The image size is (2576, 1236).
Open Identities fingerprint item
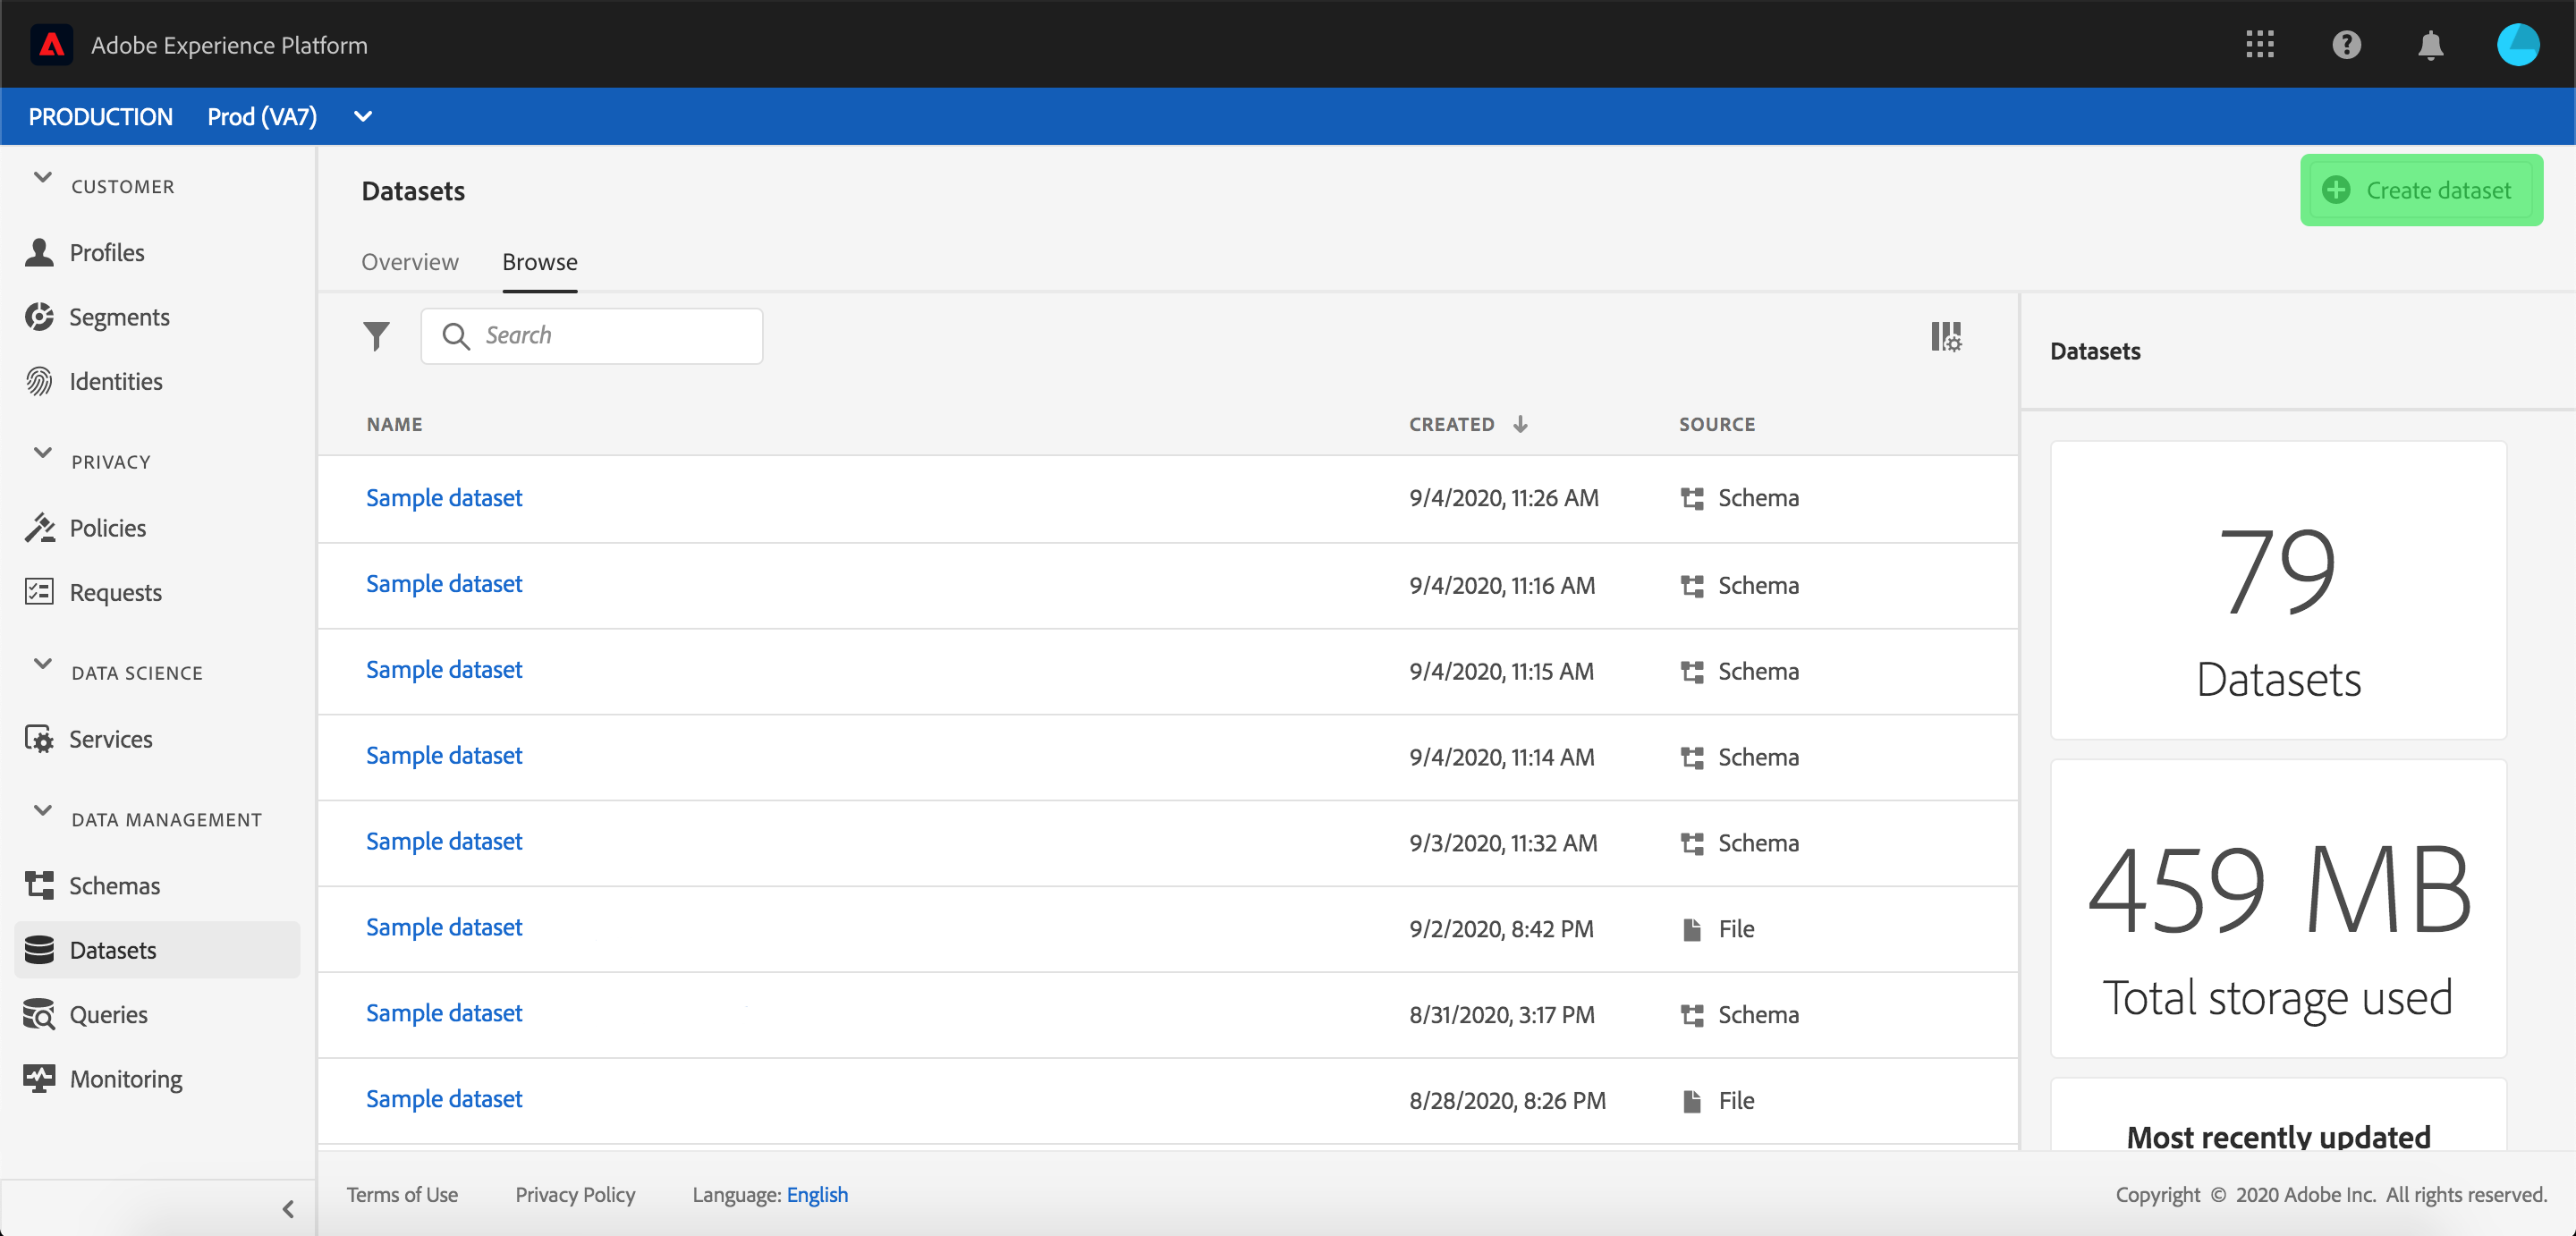click(115, 381)
